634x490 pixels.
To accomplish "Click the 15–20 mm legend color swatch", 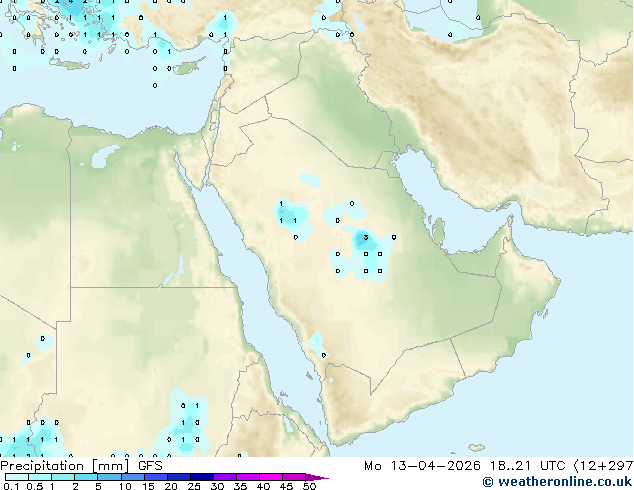I will point(156,477).
